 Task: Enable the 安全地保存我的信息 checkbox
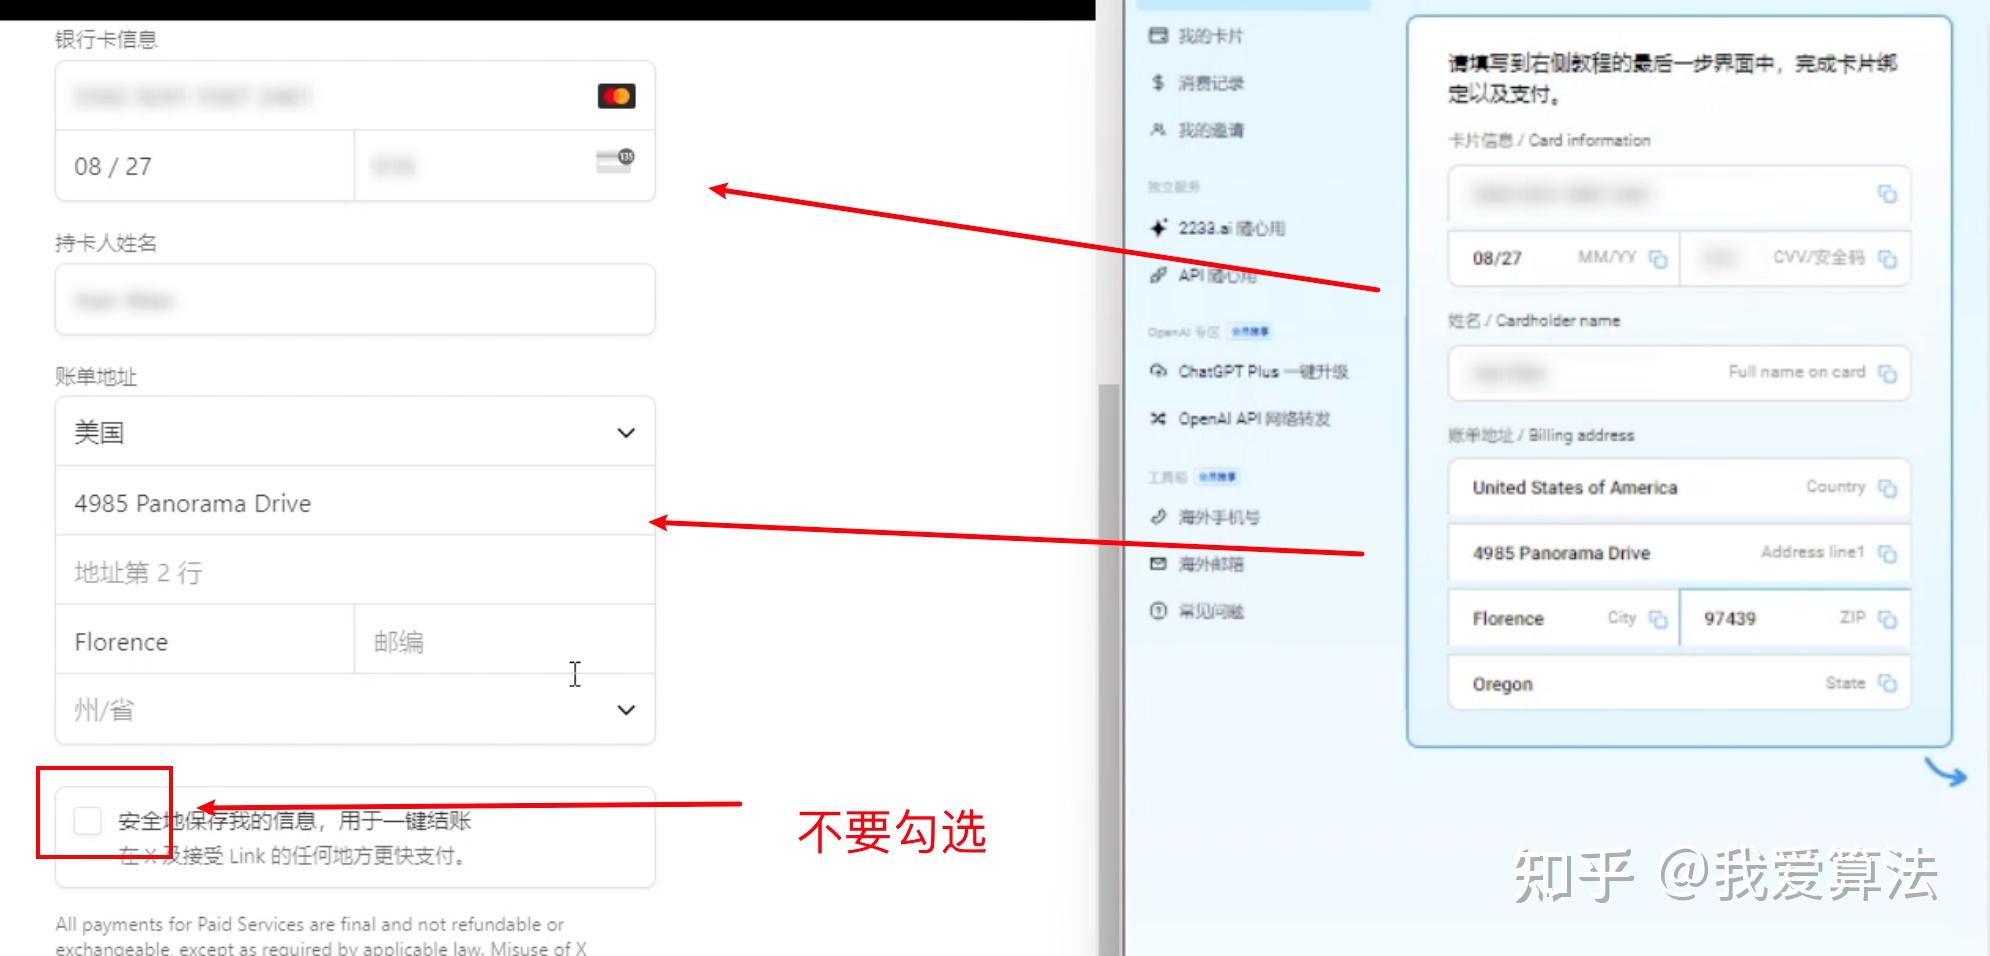[88, 820]
